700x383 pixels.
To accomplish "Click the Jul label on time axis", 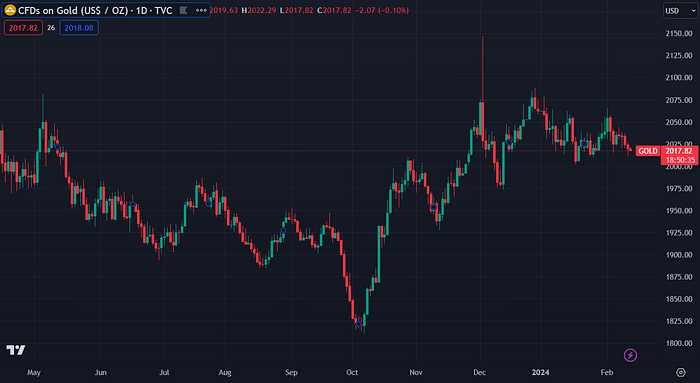I will (x=164, y=372).
